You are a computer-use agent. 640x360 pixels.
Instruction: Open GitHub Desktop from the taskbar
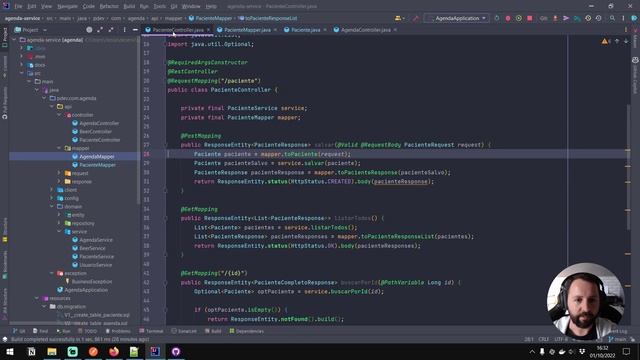click(x=176, y=351)
